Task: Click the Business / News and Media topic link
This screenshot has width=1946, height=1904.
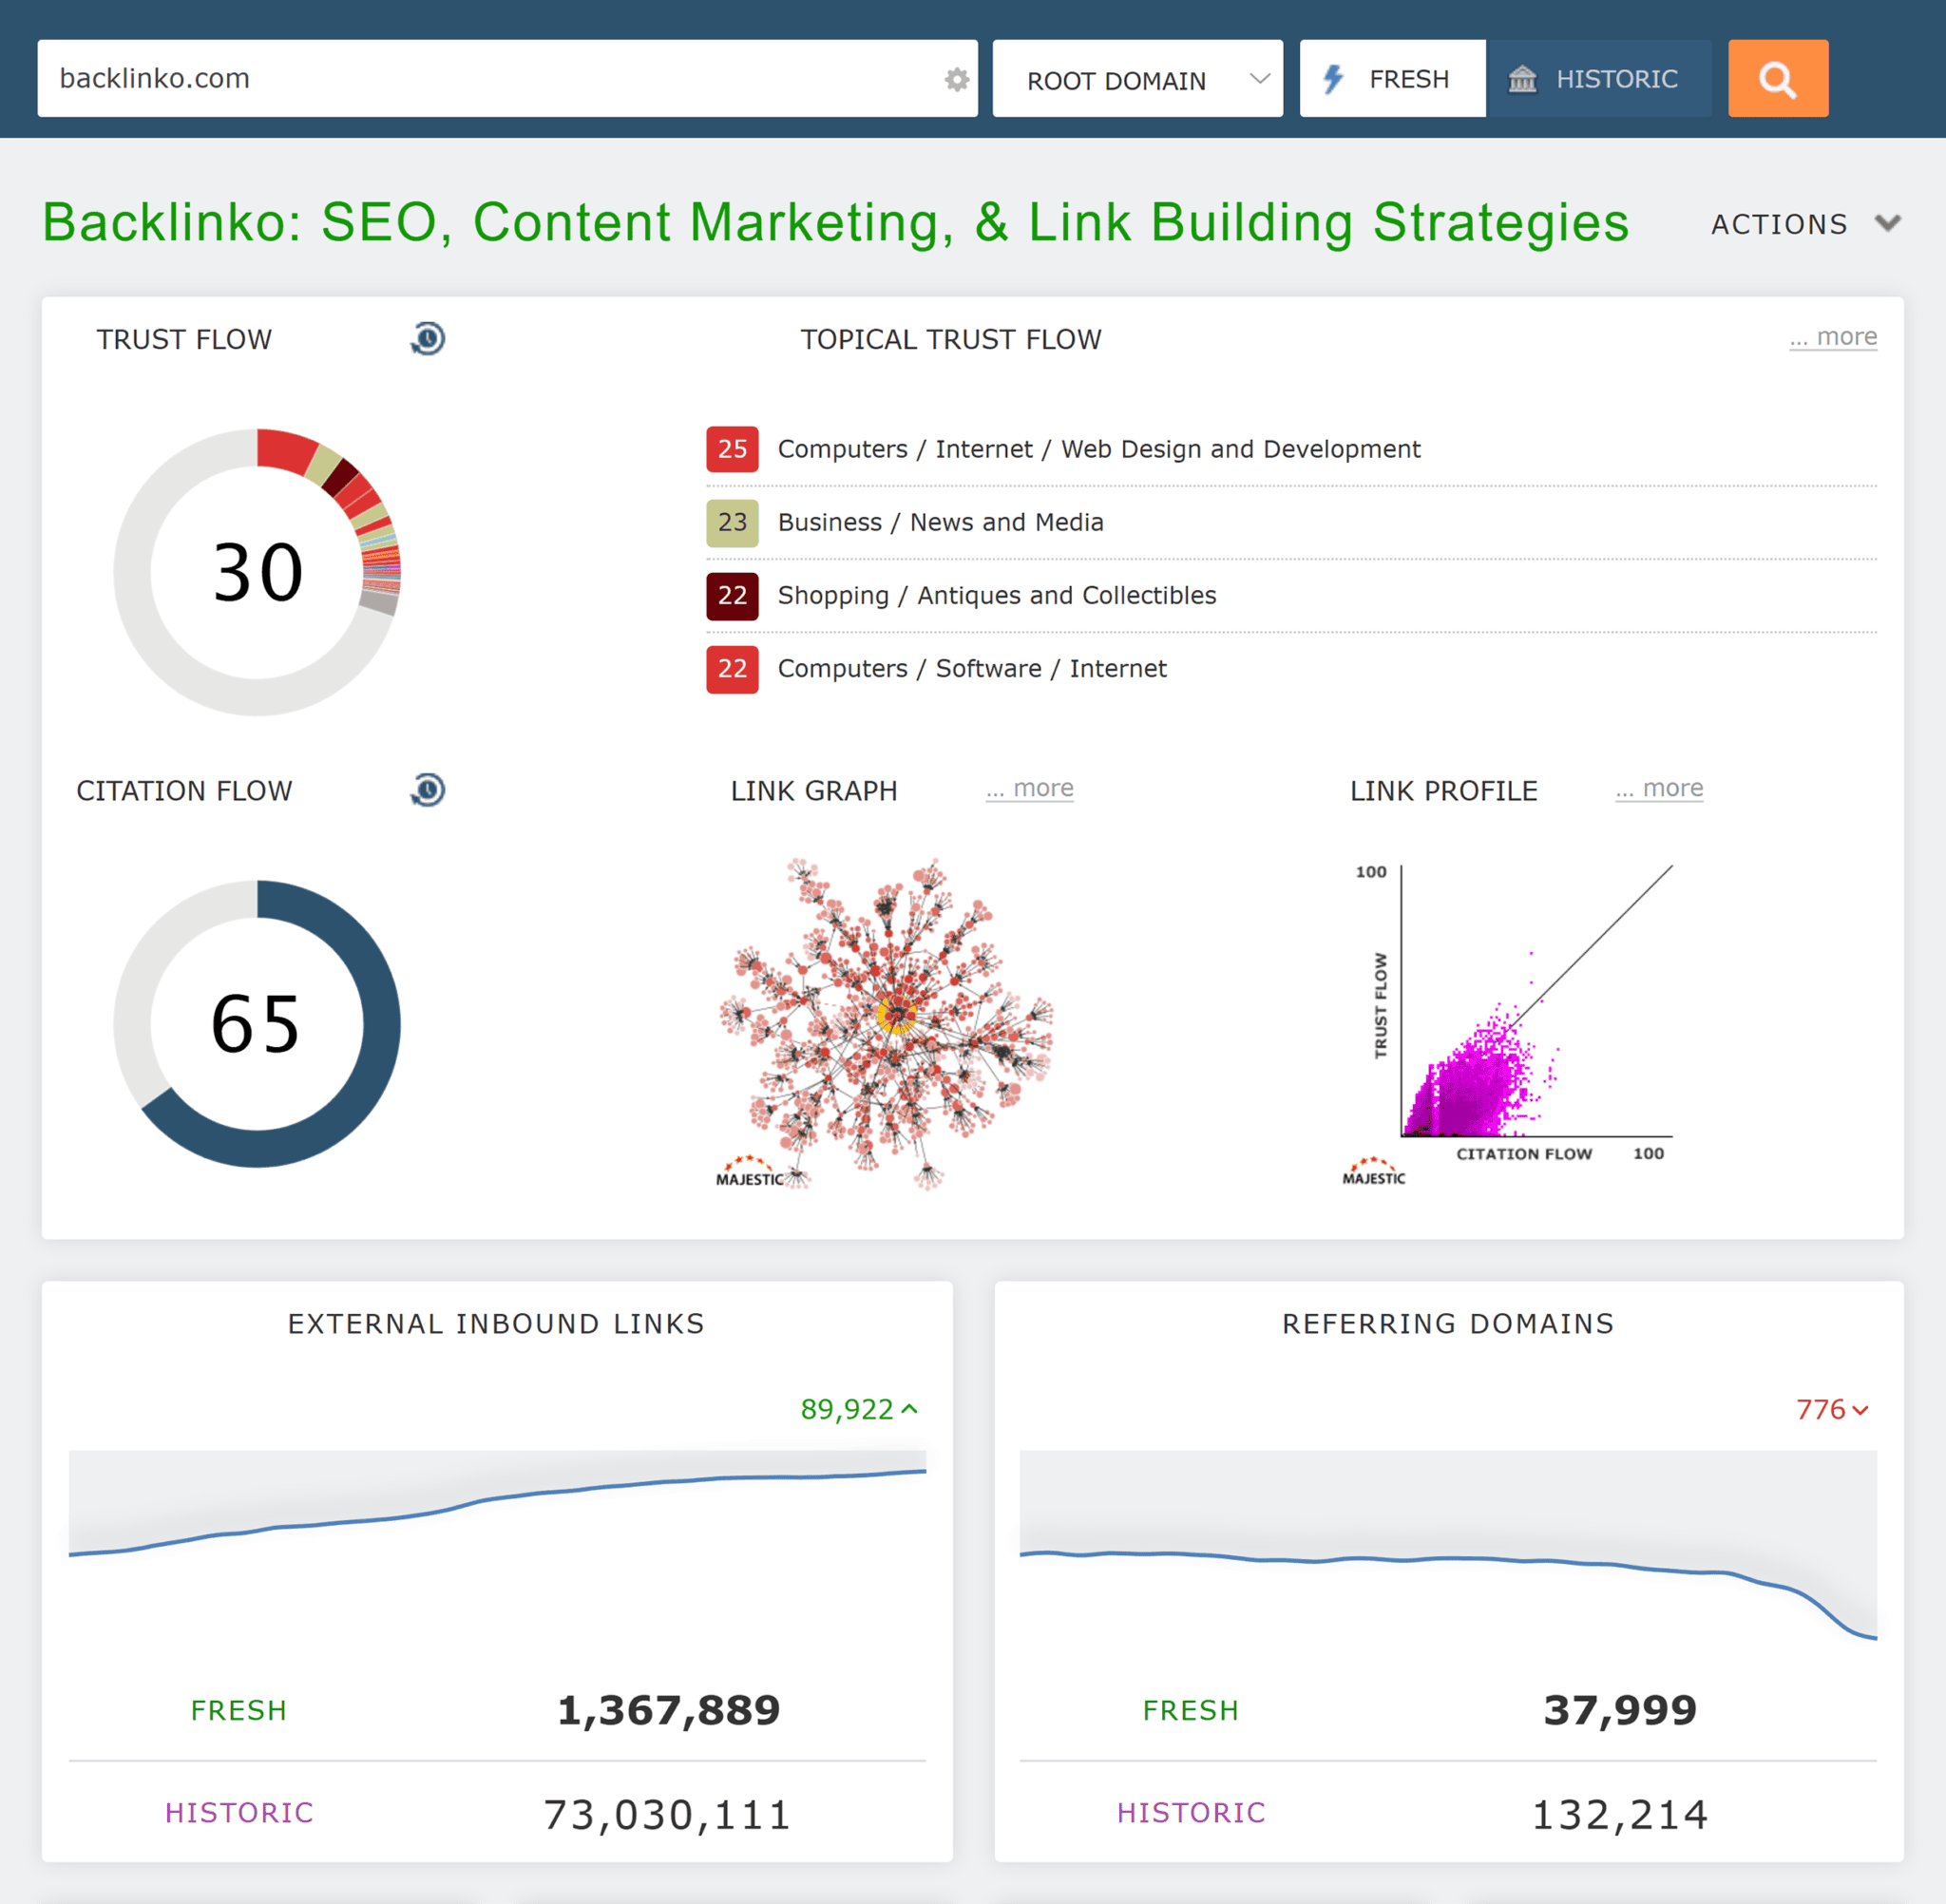Action: click(x=940, y=522)
